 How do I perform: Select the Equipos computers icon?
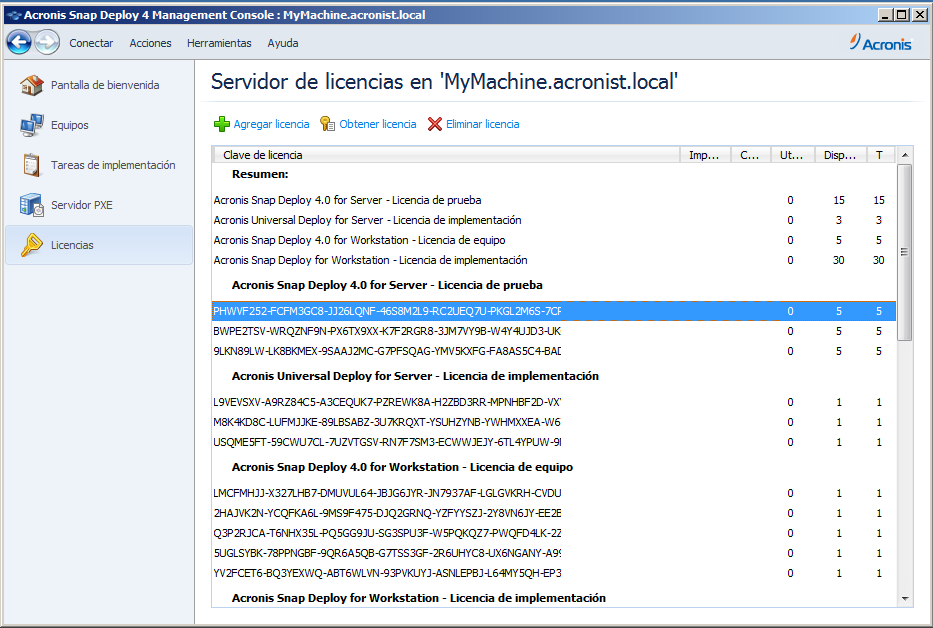(x=32, y=125)
